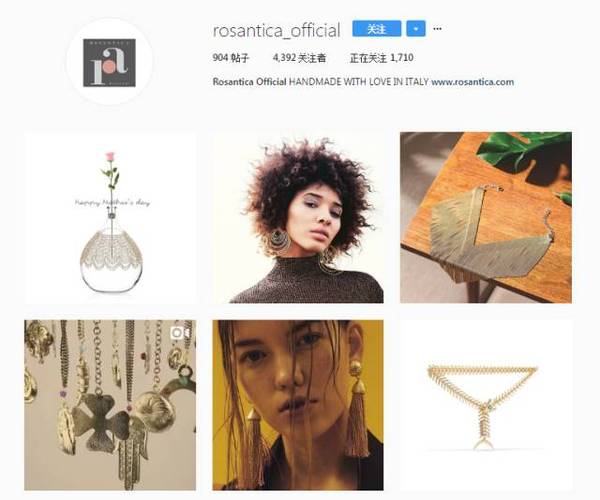Open the three-dot more options menu
This screenshot has height=500, width=600.
[437, 29]
